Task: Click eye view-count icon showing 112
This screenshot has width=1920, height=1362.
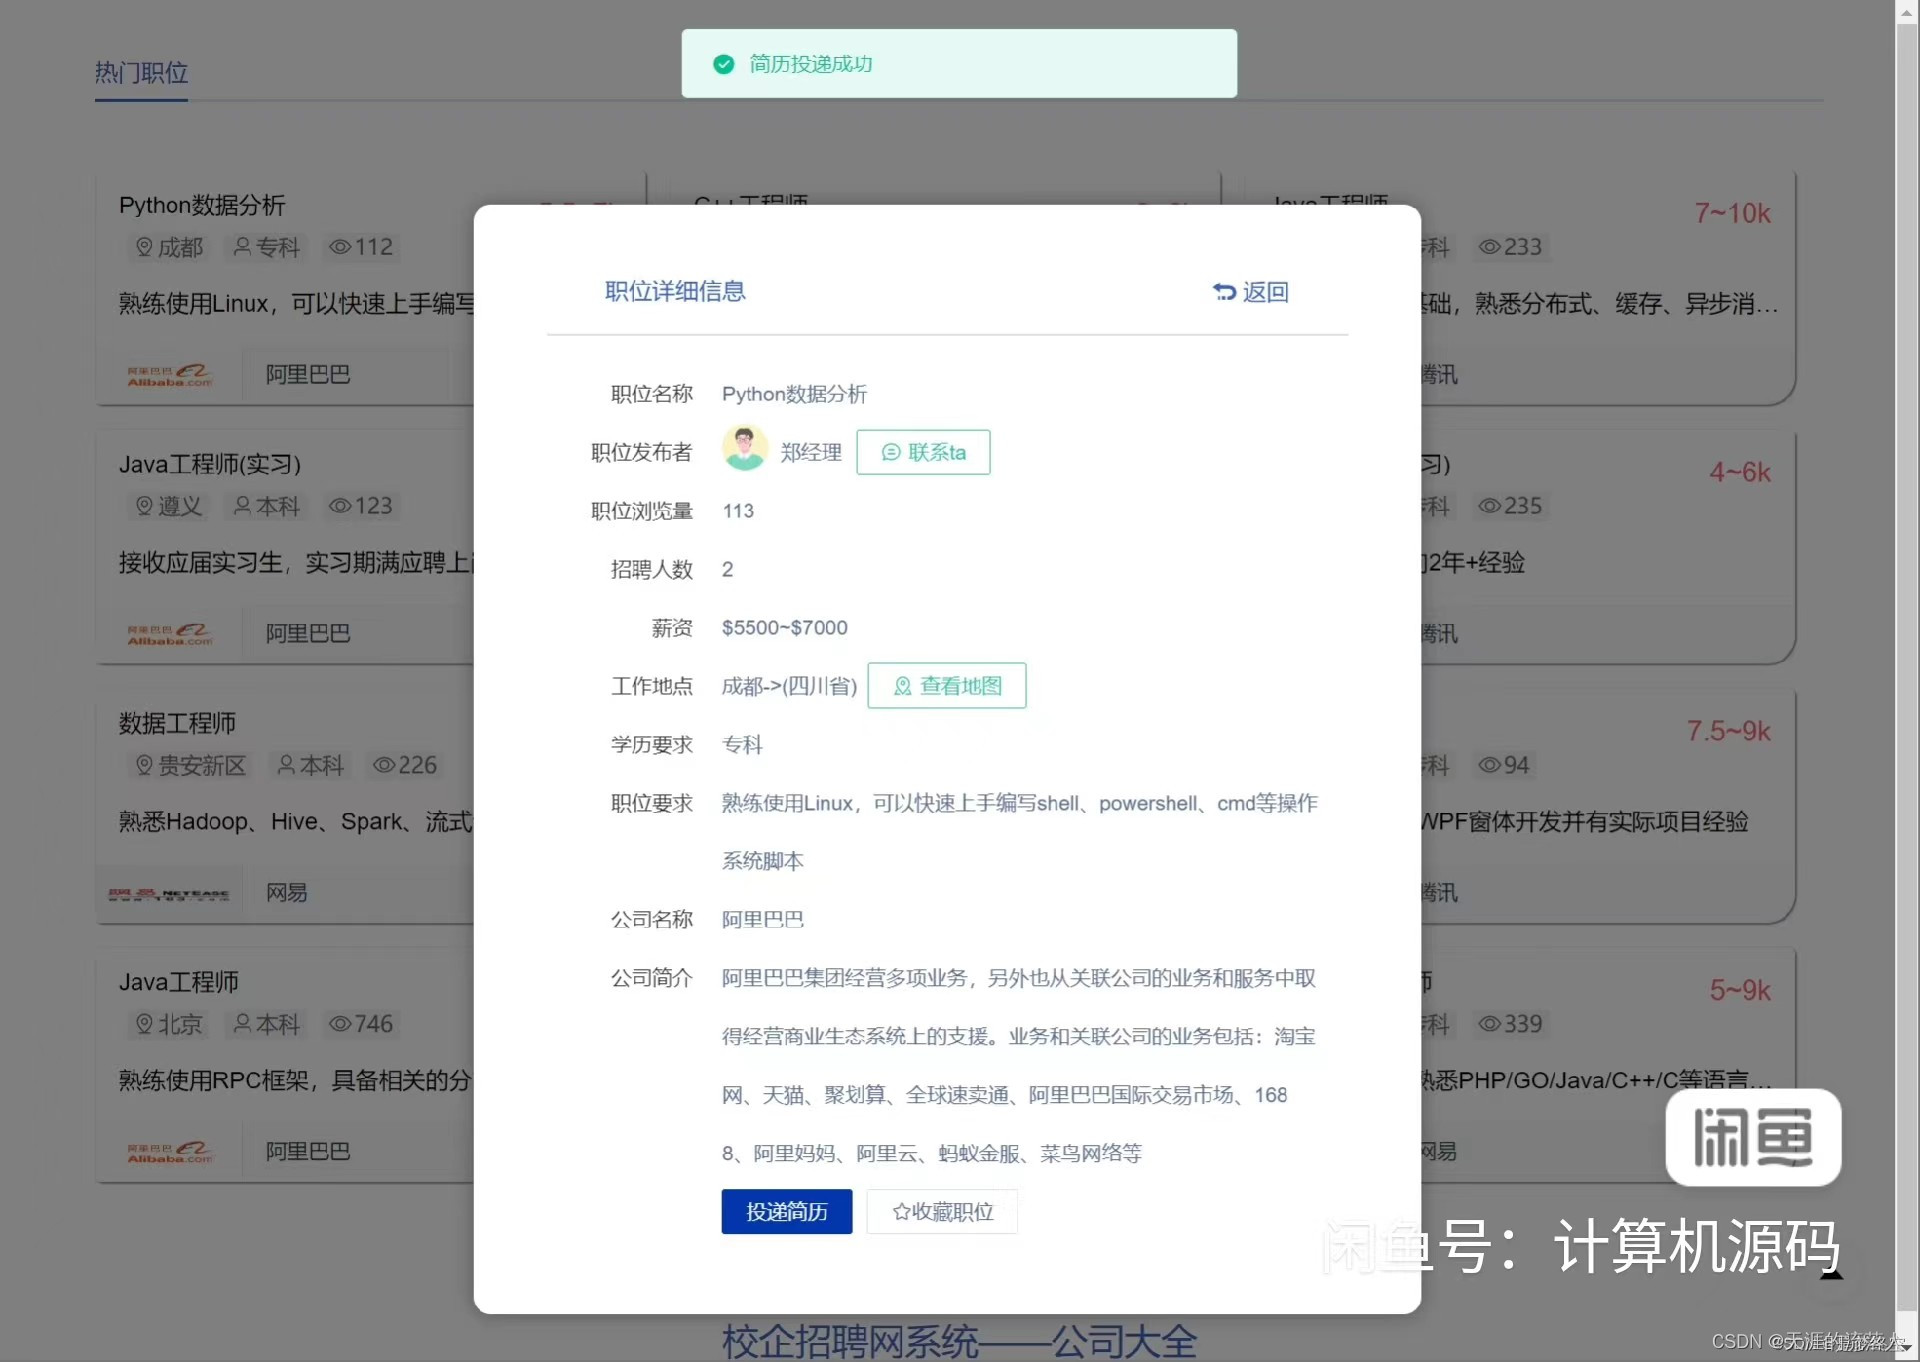Action: pos(340,247)
